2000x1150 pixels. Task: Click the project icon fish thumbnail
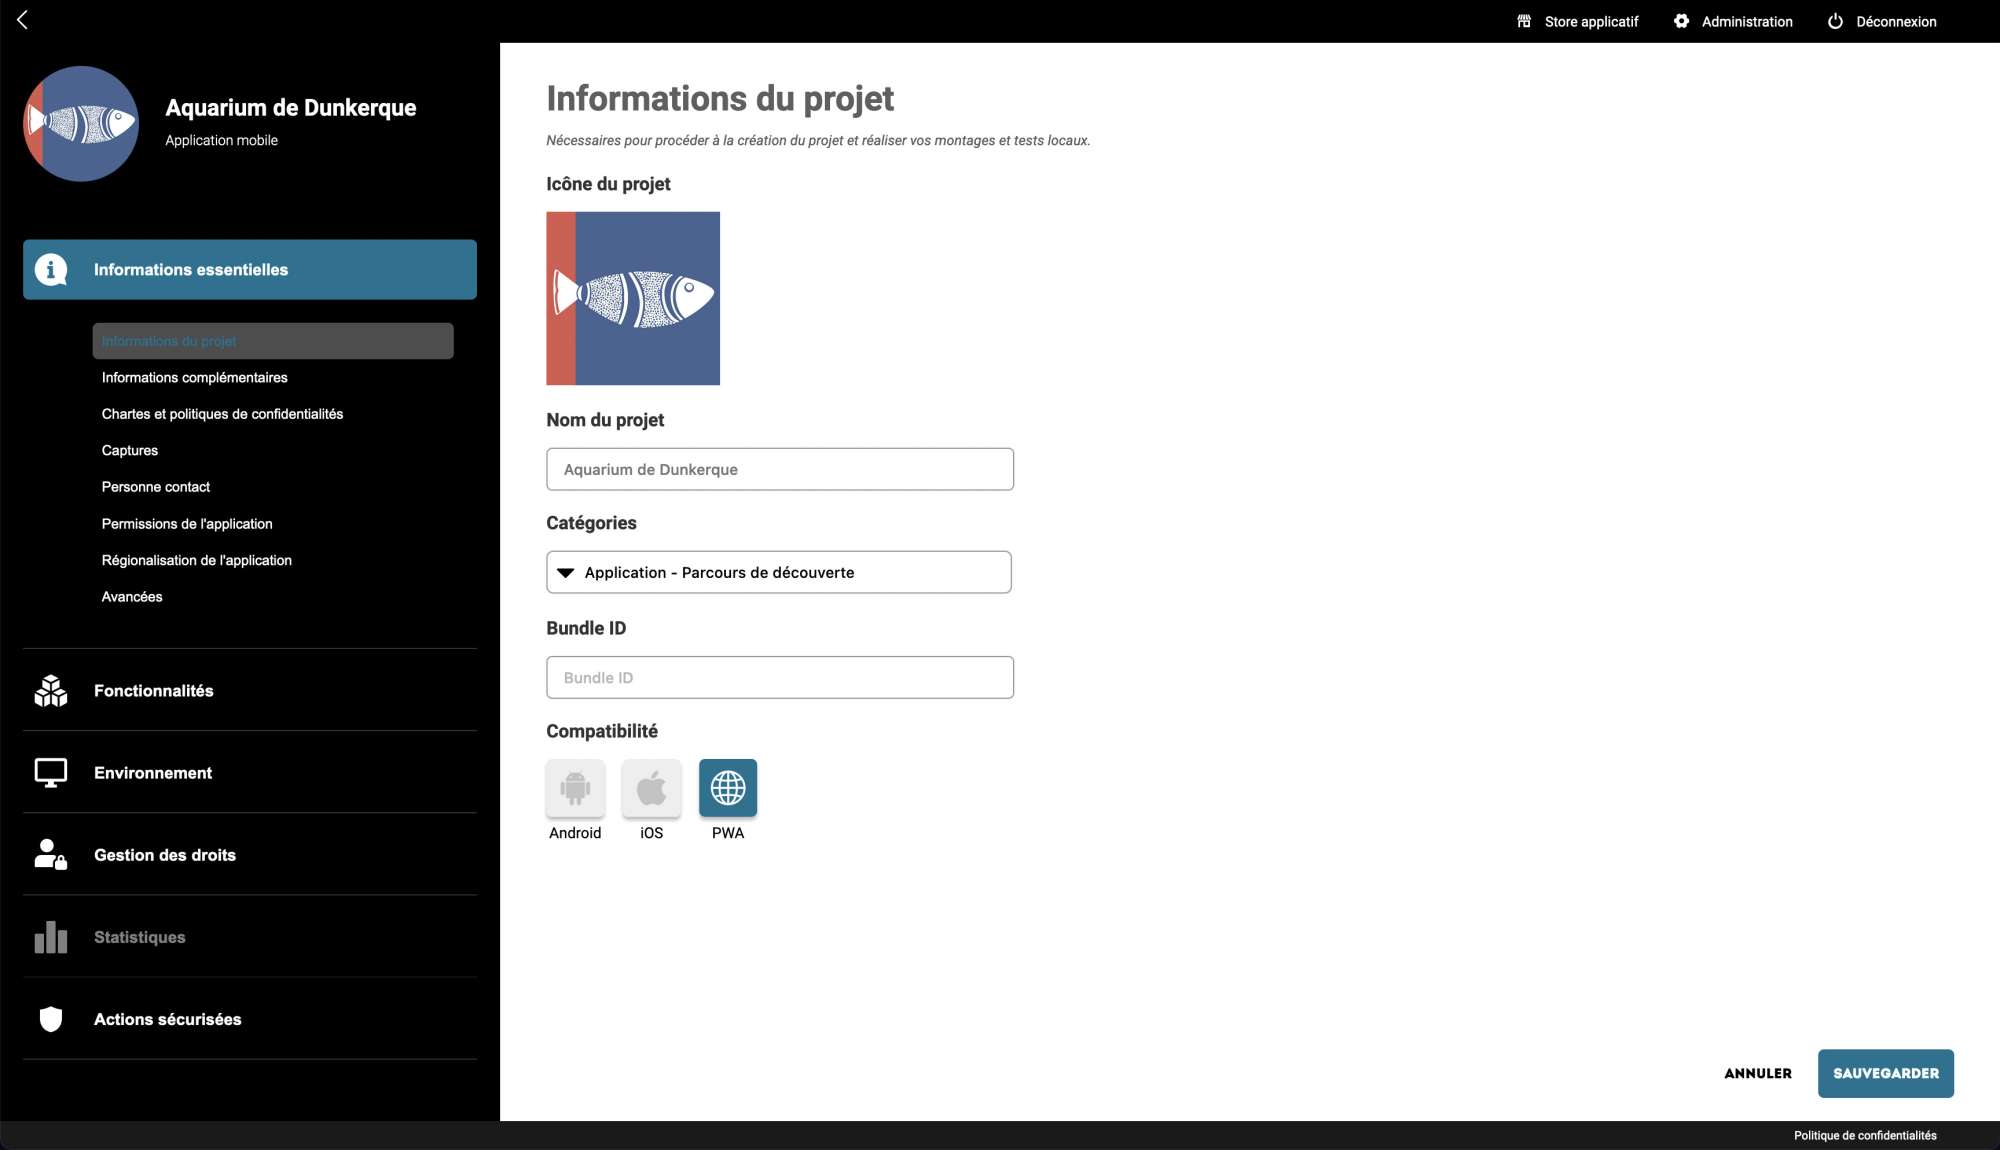pos(633,298)
